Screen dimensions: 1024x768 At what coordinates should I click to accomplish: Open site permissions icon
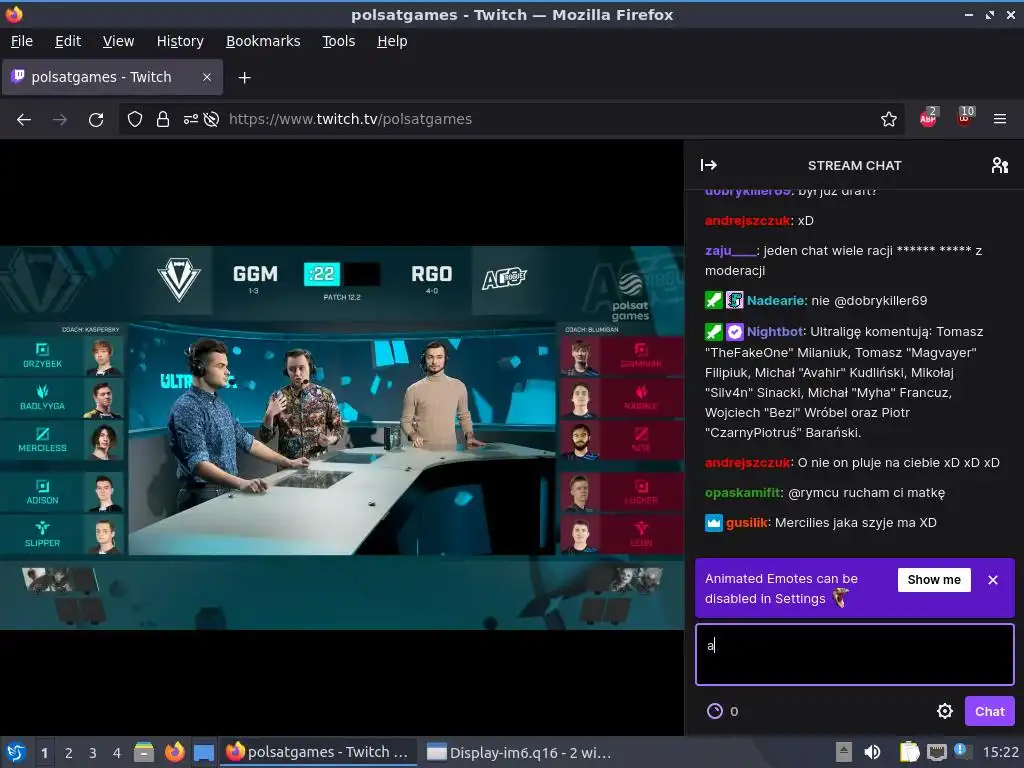tap(191, 120)
